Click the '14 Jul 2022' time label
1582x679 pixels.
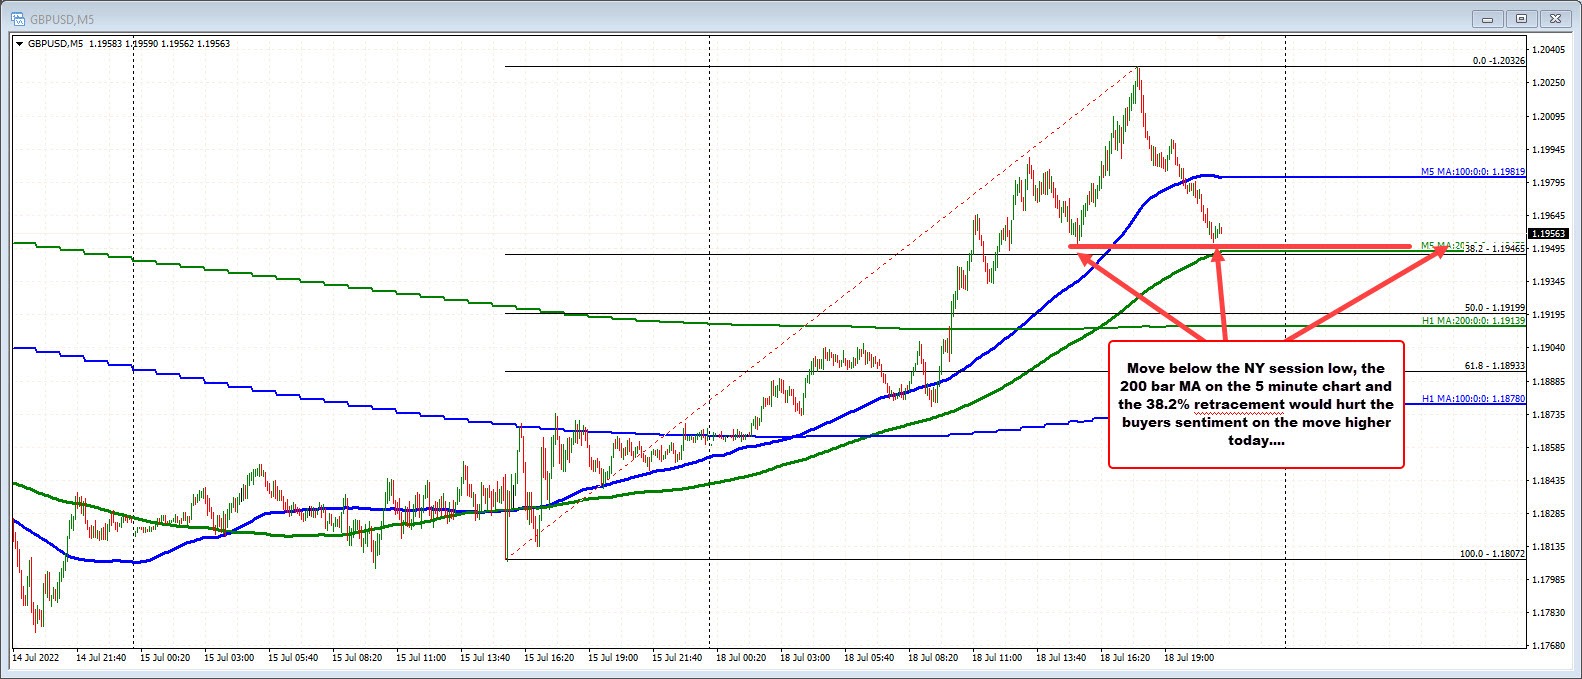(x=36, y=659)
